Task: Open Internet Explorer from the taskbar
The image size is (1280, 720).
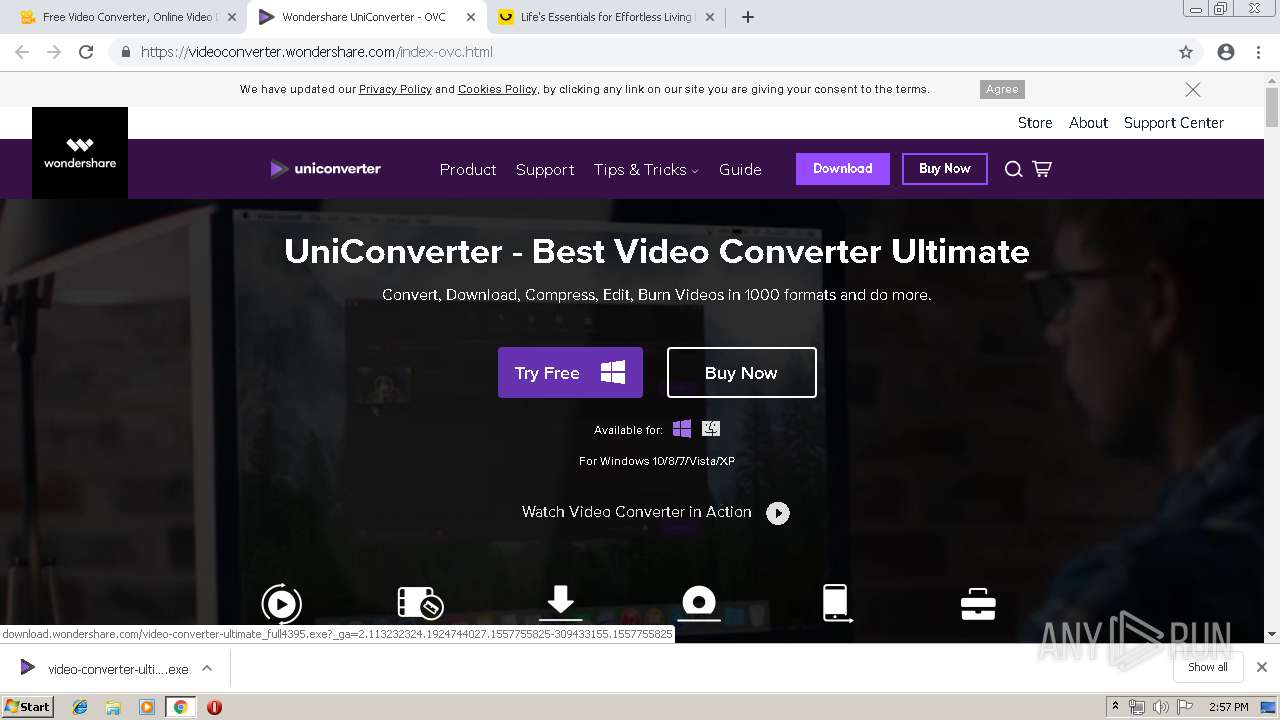Action: [80, 707]
